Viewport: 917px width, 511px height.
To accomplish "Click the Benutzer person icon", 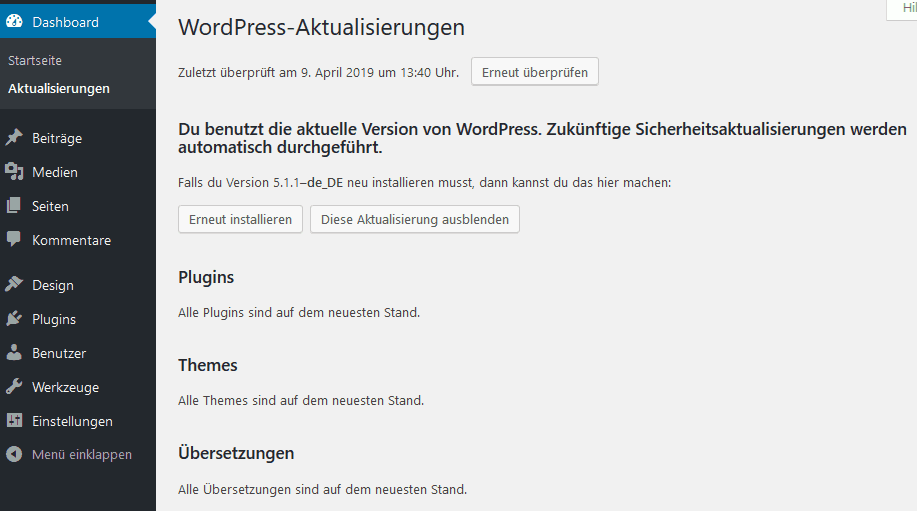I will 14,353.
